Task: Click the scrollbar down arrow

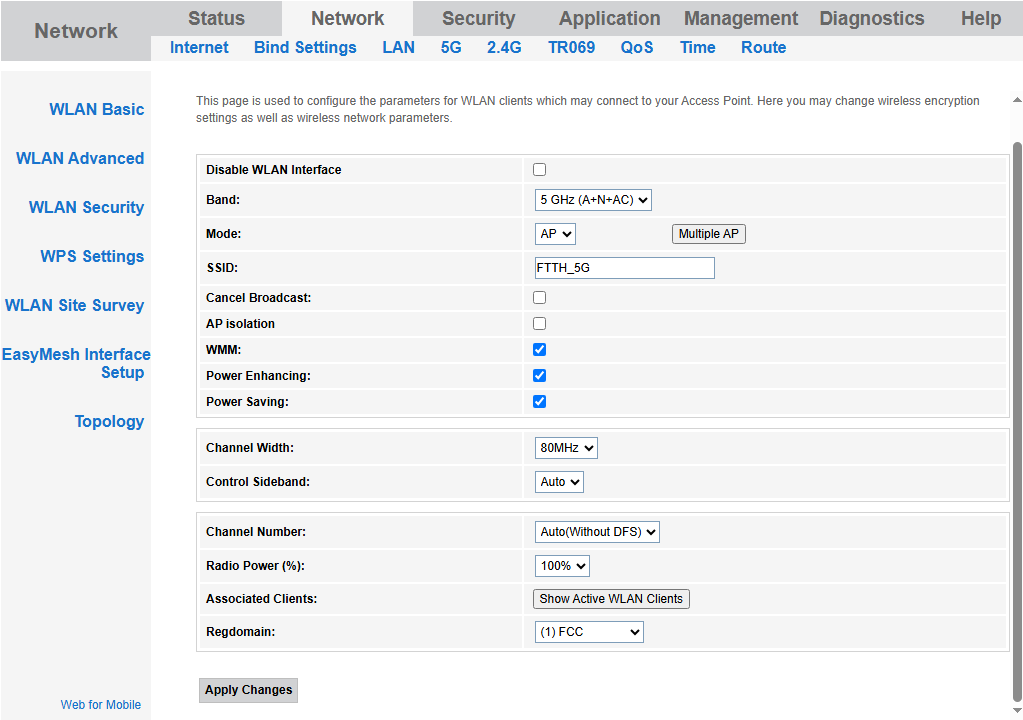Action: tap(1017, 710)
